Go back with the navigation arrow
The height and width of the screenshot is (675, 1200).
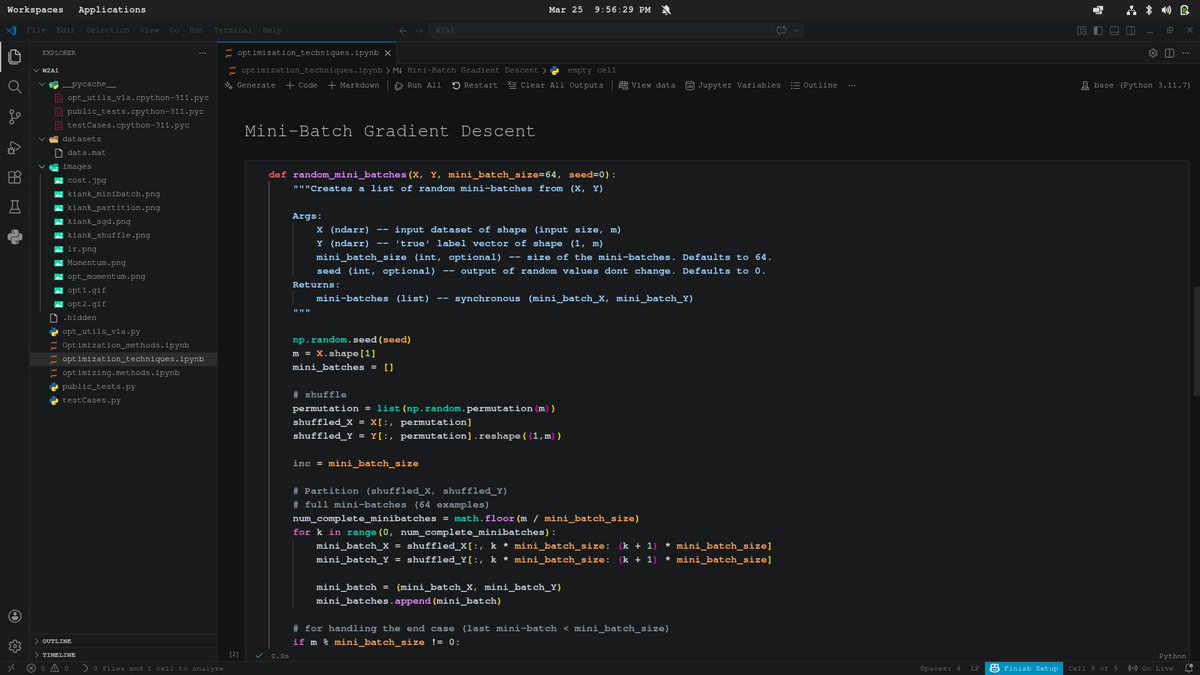pyautogui.click(x=402, y=31)
